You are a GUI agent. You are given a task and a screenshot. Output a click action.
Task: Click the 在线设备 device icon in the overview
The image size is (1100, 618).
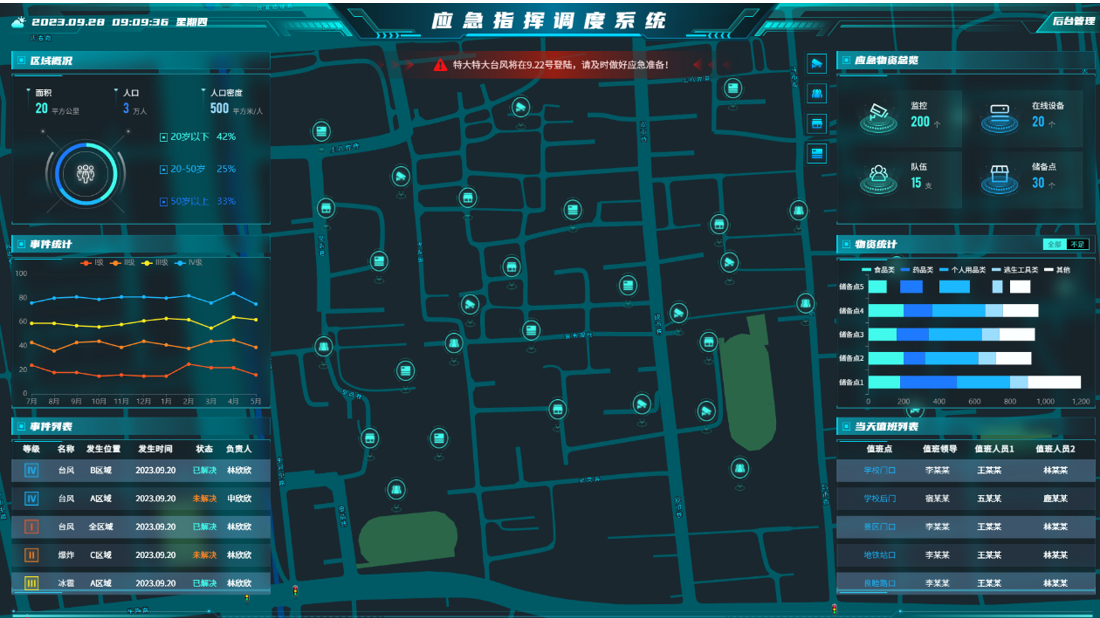[x=1000, y=117]
